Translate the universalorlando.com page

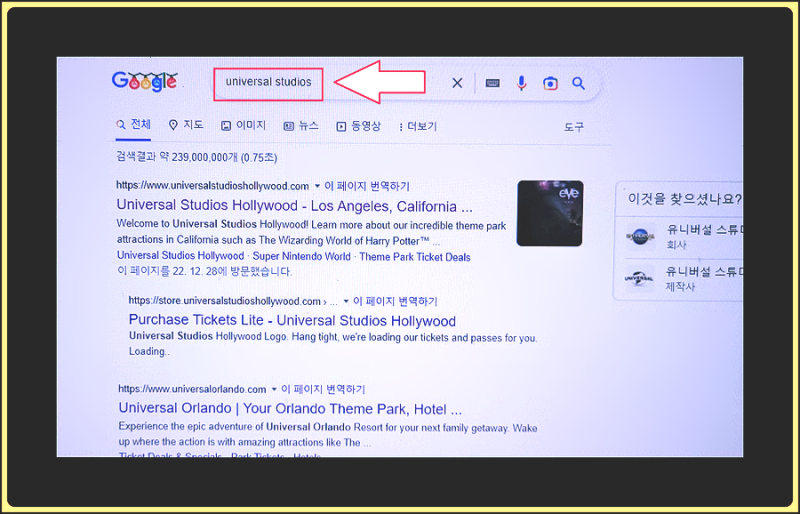[x=323, y=389]
